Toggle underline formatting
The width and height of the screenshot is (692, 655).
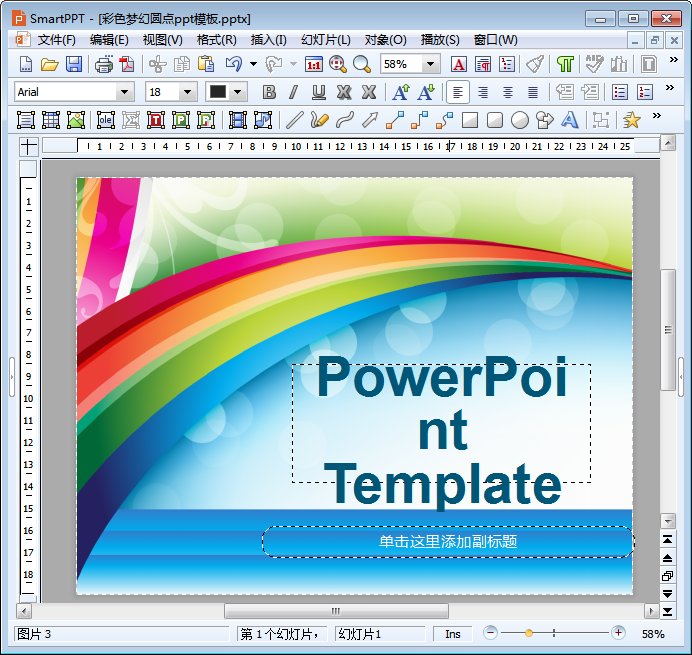(x=319, y=92)
